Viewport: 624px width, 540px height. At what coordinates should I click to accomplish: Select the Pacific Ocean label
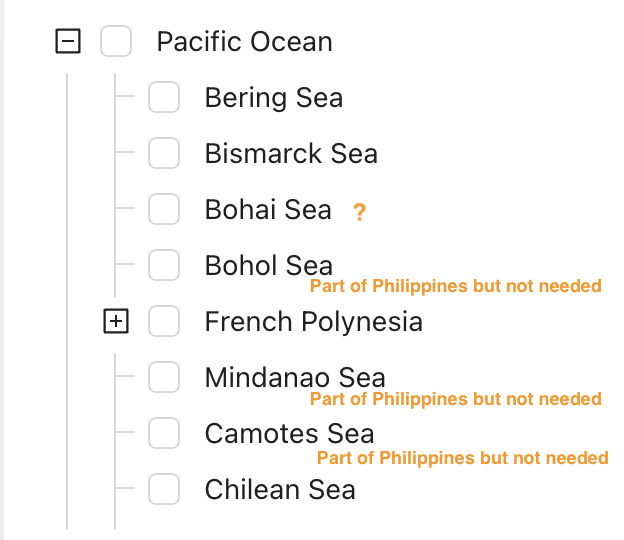244,42
